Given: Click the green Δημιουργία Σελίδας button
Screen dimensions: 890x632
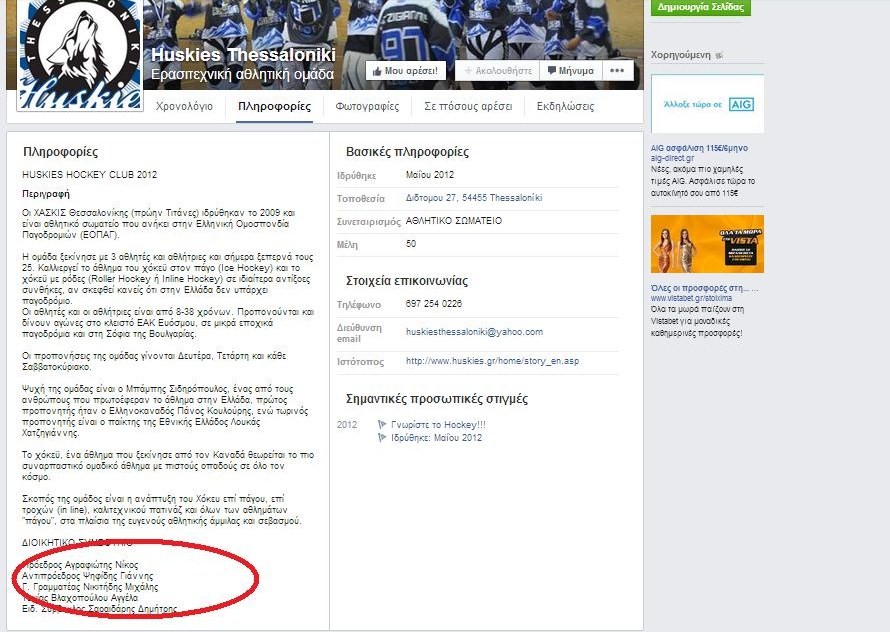Looking at the screenshot, I should [700, 7].
